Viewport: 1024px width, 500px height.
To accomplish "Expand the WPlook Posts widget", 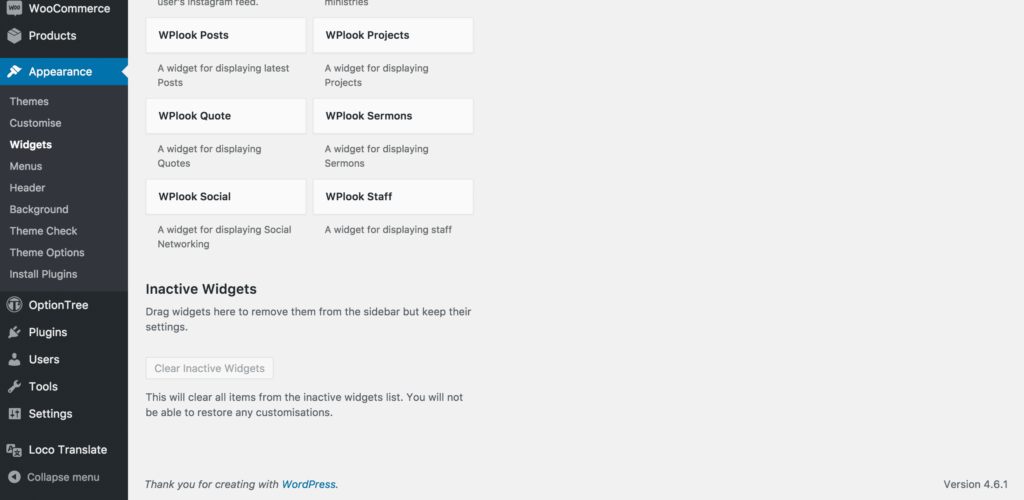I will (226, 35).
